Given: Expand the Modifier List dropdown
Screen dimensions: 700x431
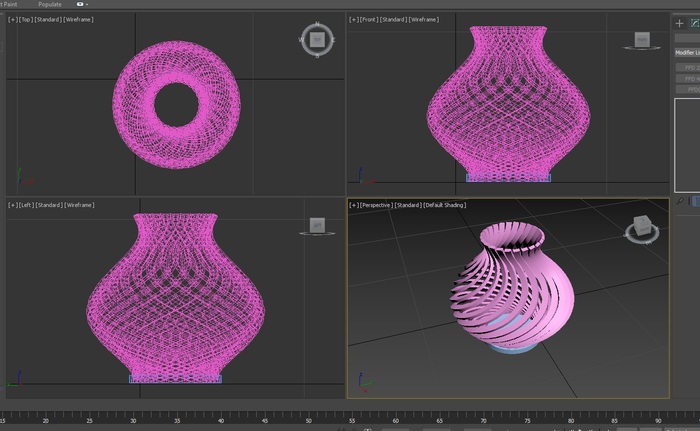Looking at the screenshot, I should (686, 52).
